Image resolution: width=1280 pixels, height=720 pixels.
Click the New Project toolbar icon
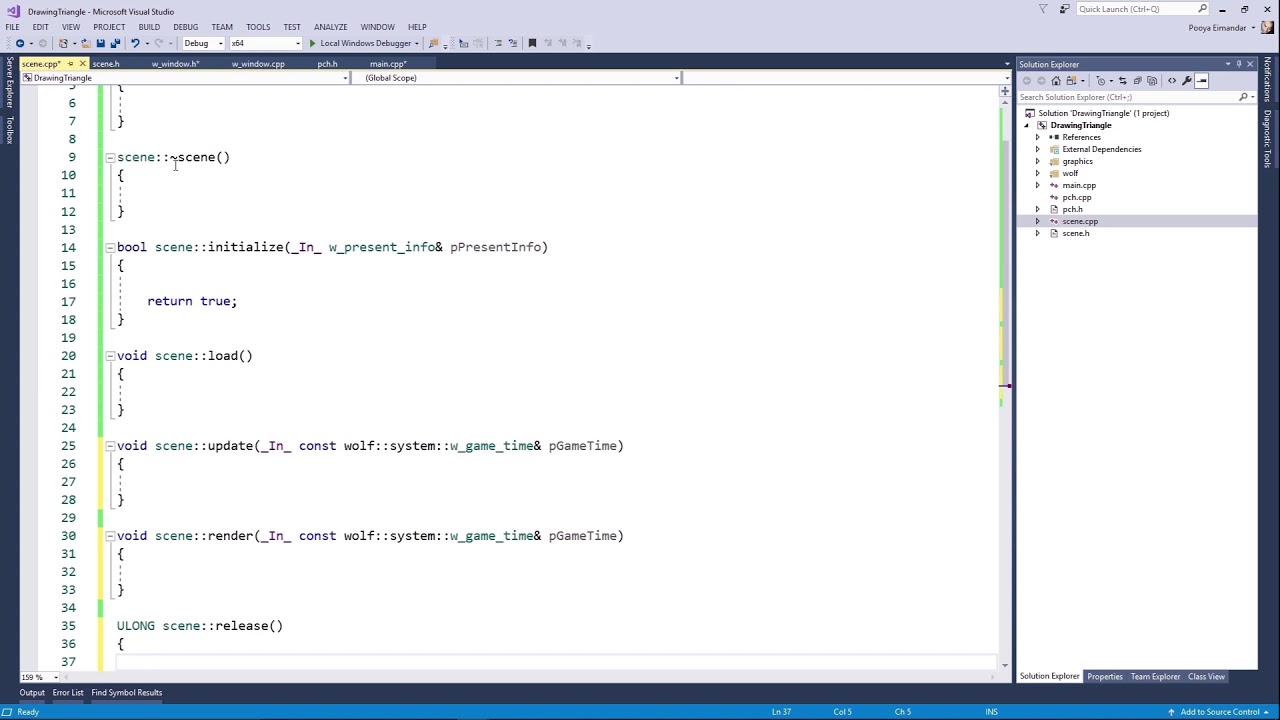pos(63,43)
